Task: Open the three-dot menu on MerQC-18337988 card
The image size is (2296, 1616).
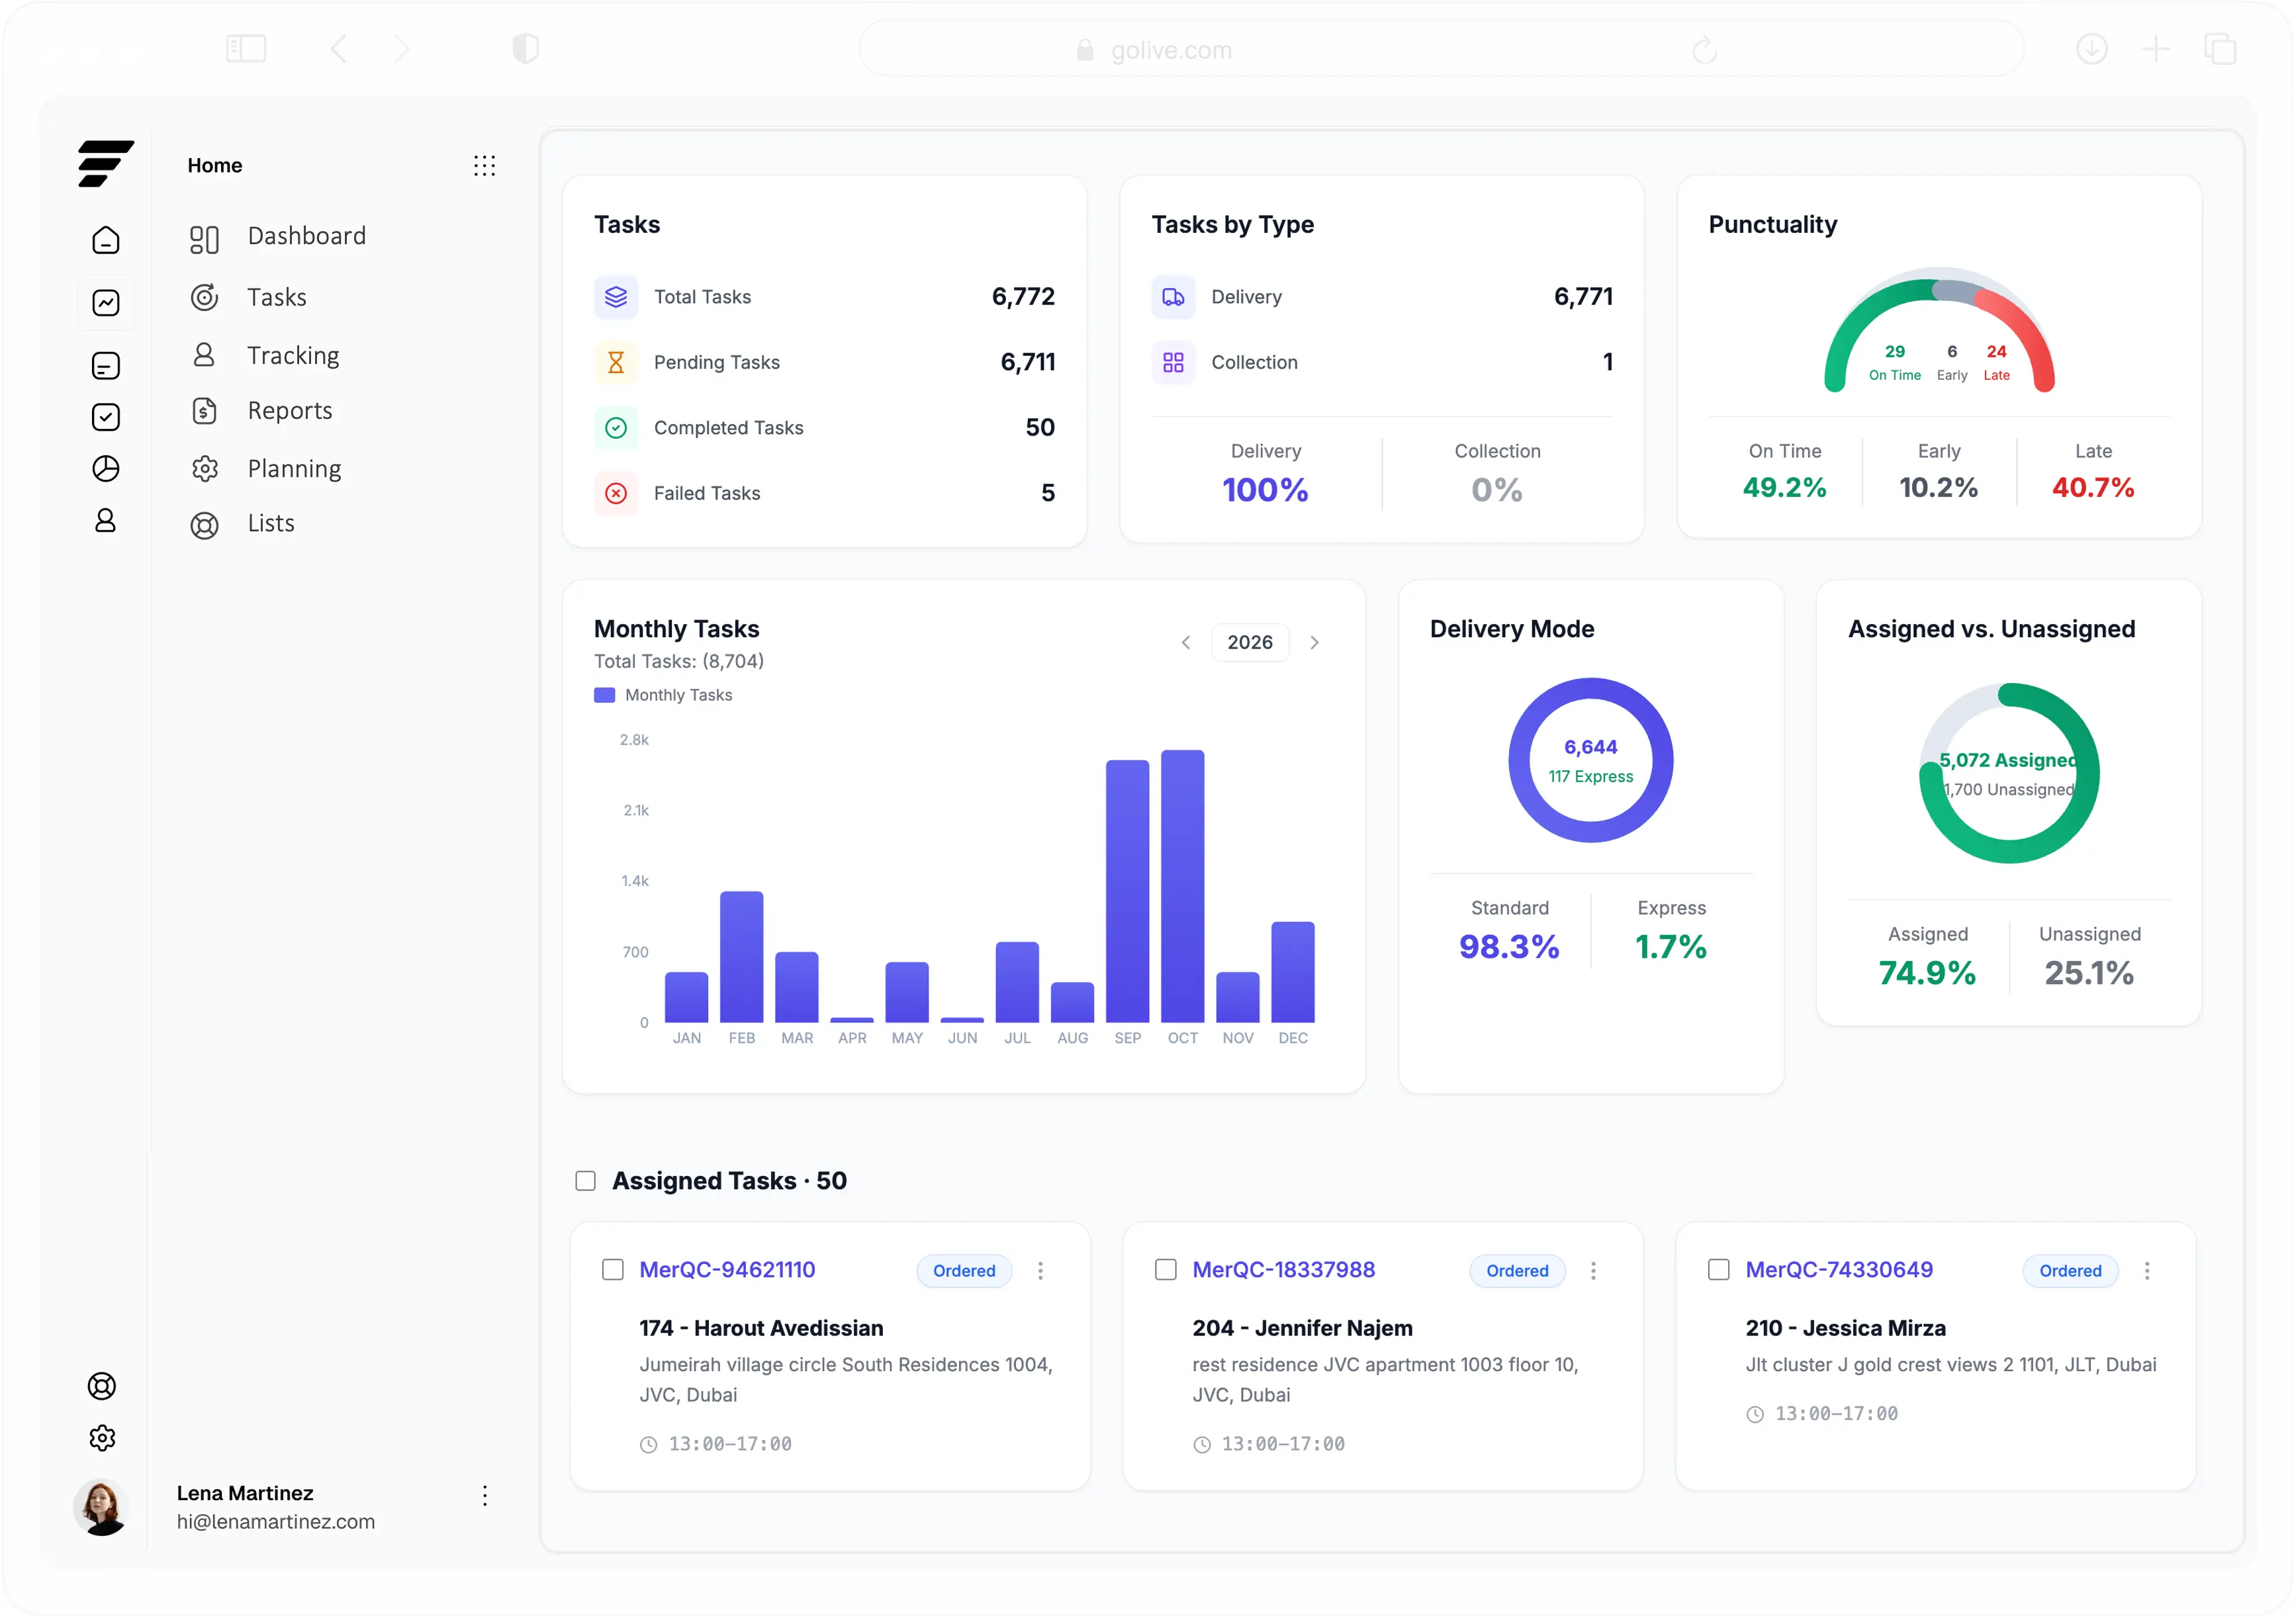Action: (1594, 1270)
